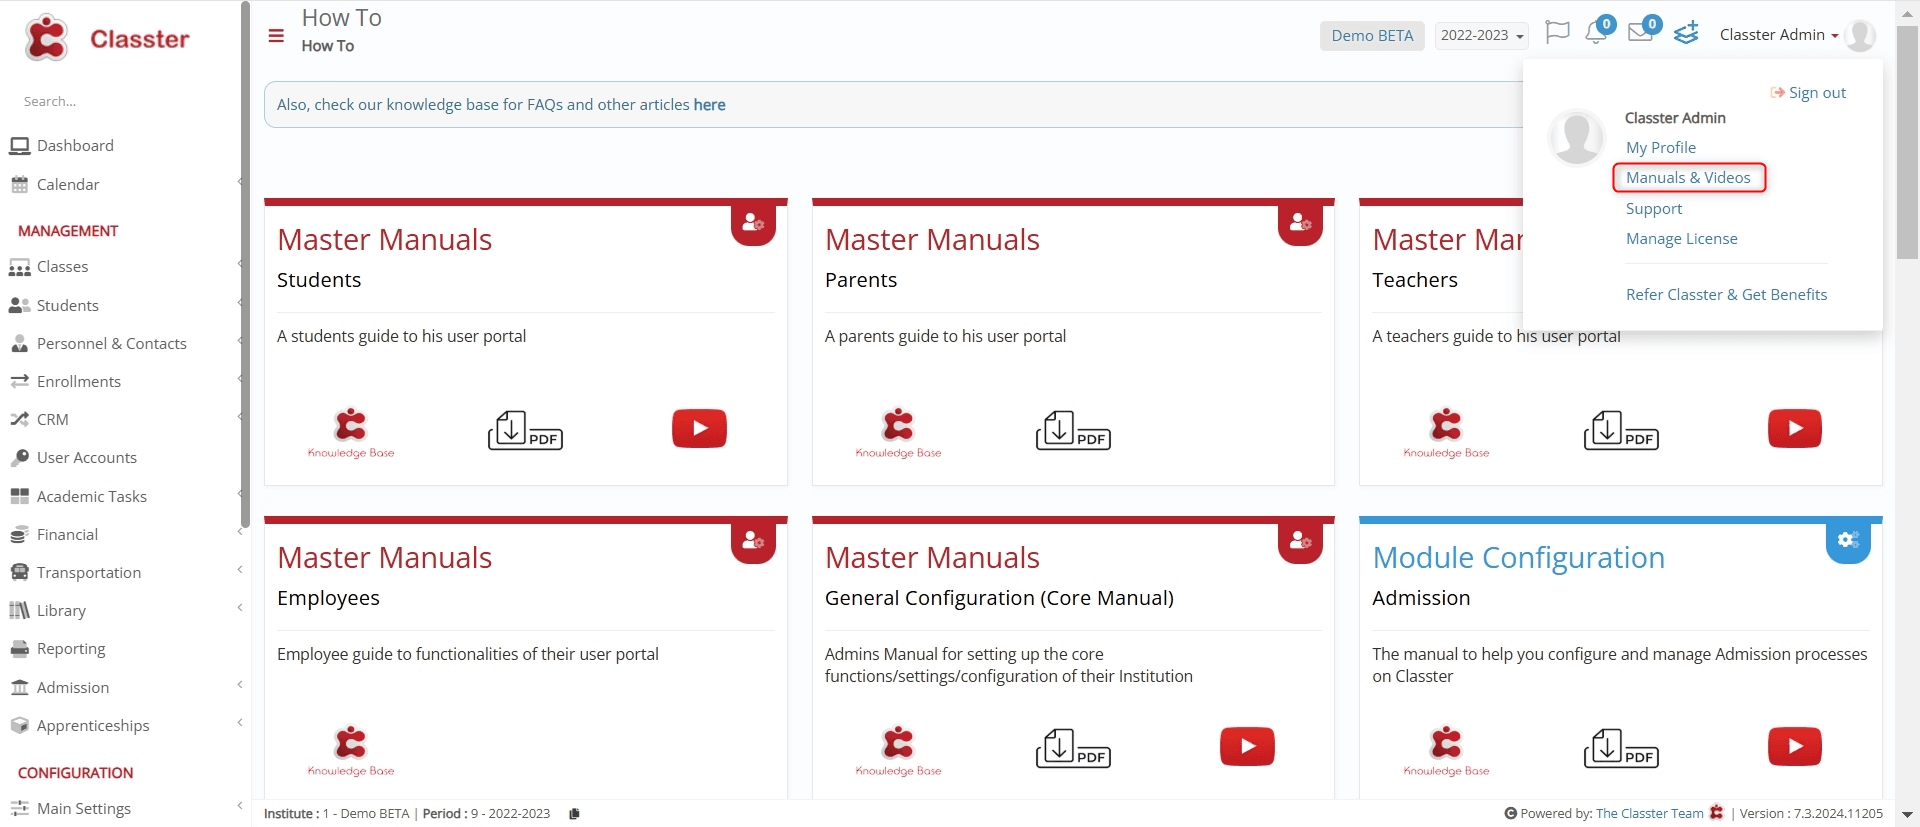
Task: Play YouTube video for Students manual
Action: click(x=699, y=429)
